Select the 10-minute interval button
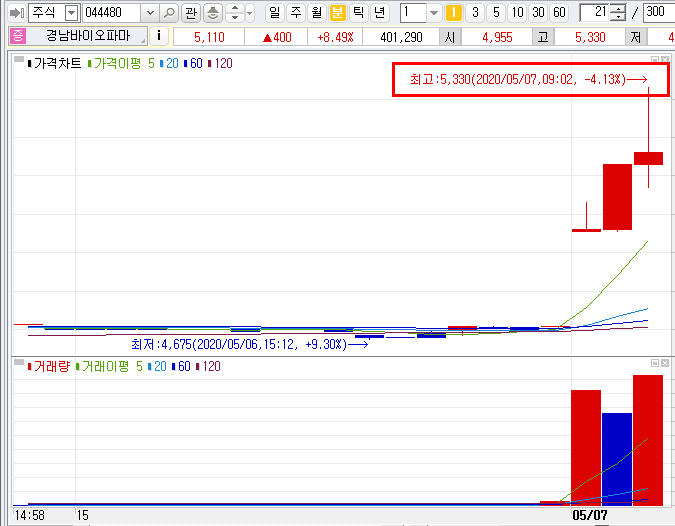This screenshot has height=526, width=675. click(x=517, y=13)
